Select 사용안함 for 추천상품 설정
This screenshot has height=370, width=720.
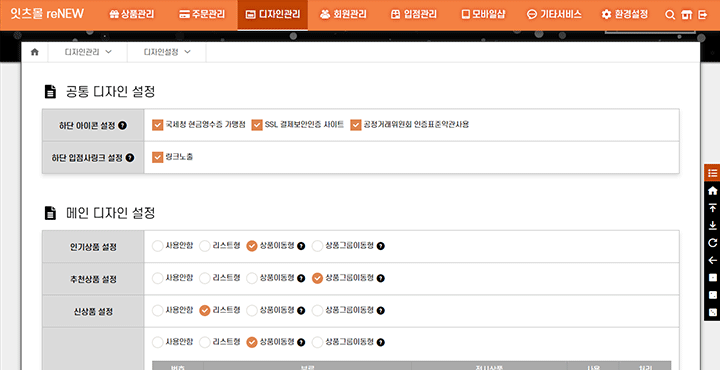pyautogui.click(x=158, y=278)
